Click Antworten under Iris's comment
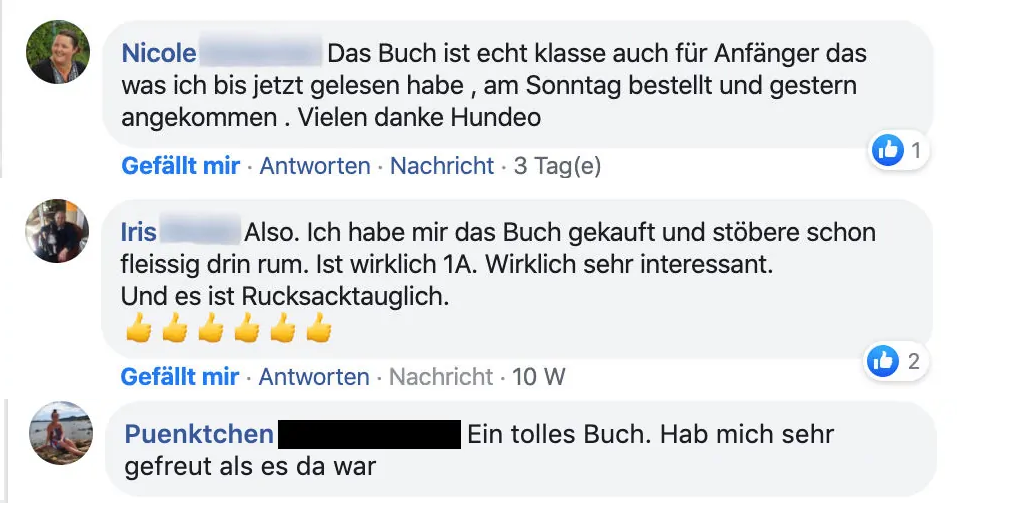This screenshot has width=1010, height=512. pos(314,377)
